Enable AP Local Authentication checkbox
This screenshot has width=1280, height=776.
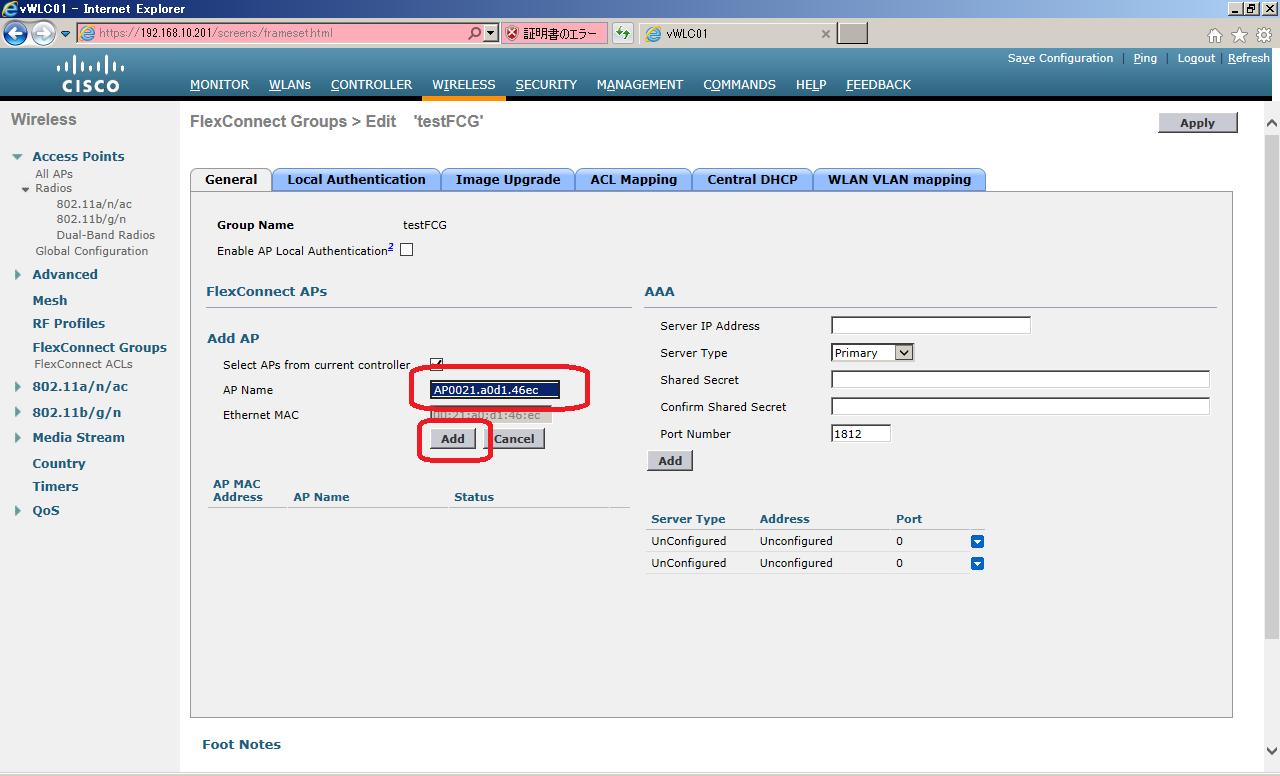tap(406, 250)
